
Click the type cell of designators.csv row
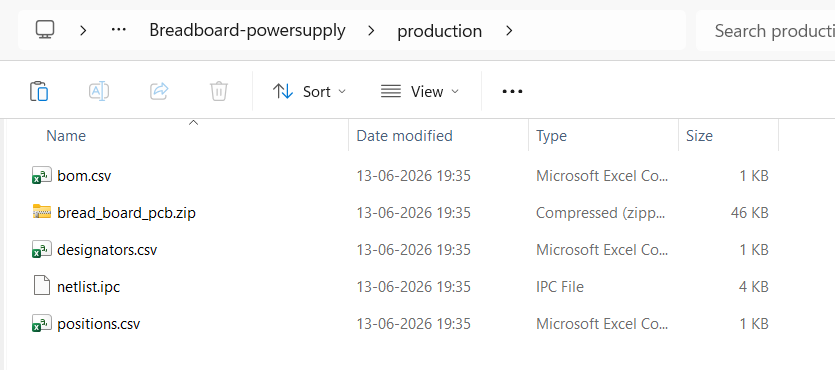coord(602,250)
